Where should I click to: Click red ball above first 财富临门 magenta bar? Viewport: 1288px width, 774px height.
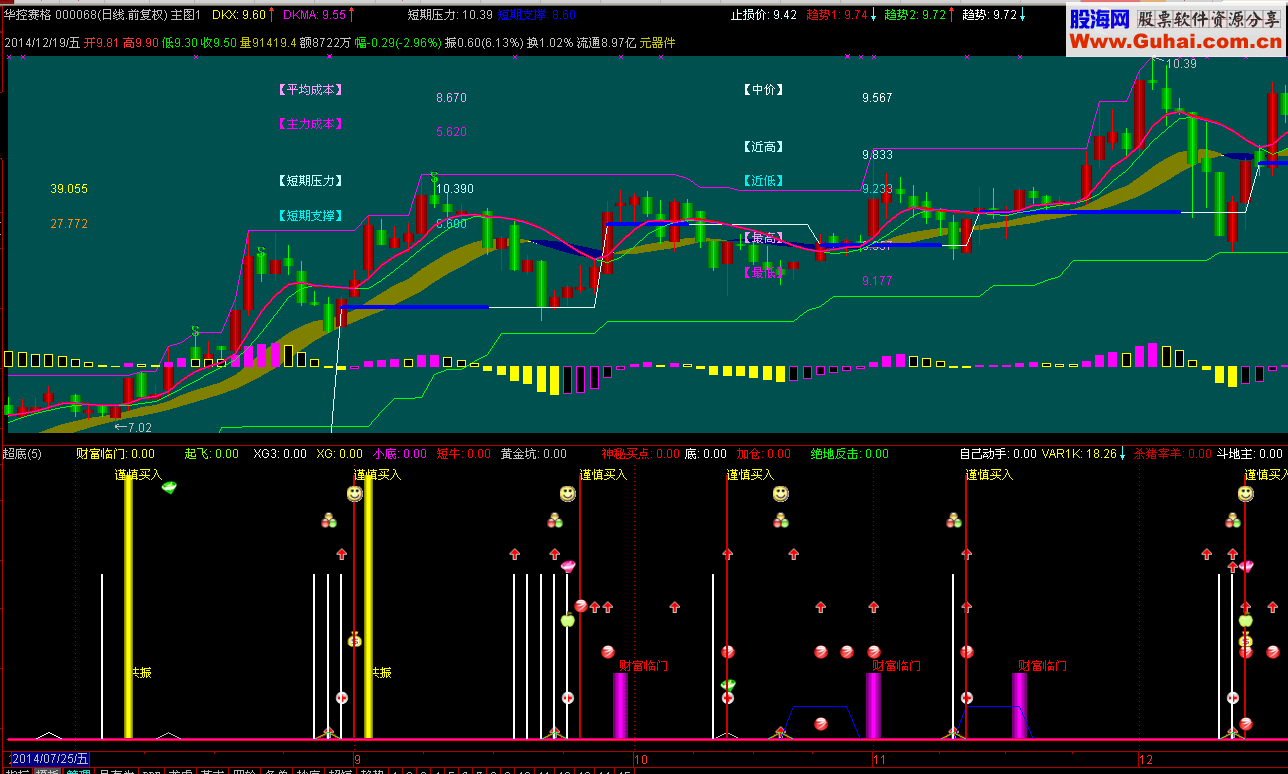coord(607,652)
